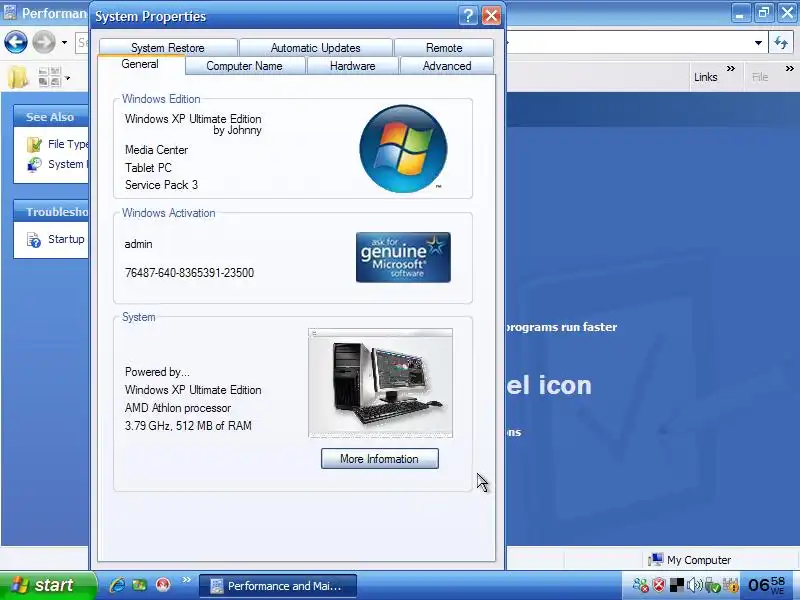Open the Back/Forward history dropdown arrow
Viewport: 800px width, 600px height.
tap(64, 42)
